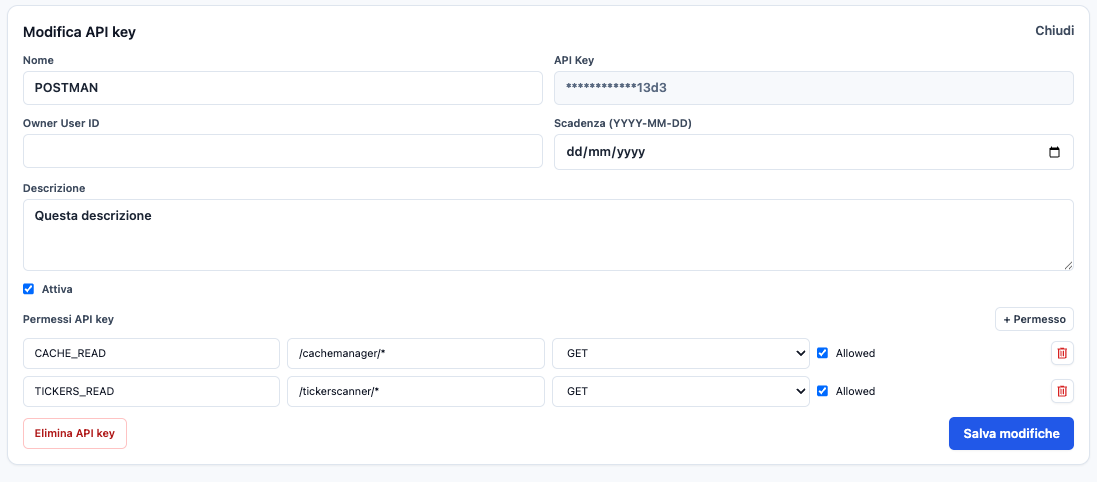Open the GET method dropdown for /cachemanager/*

[680, 353]
